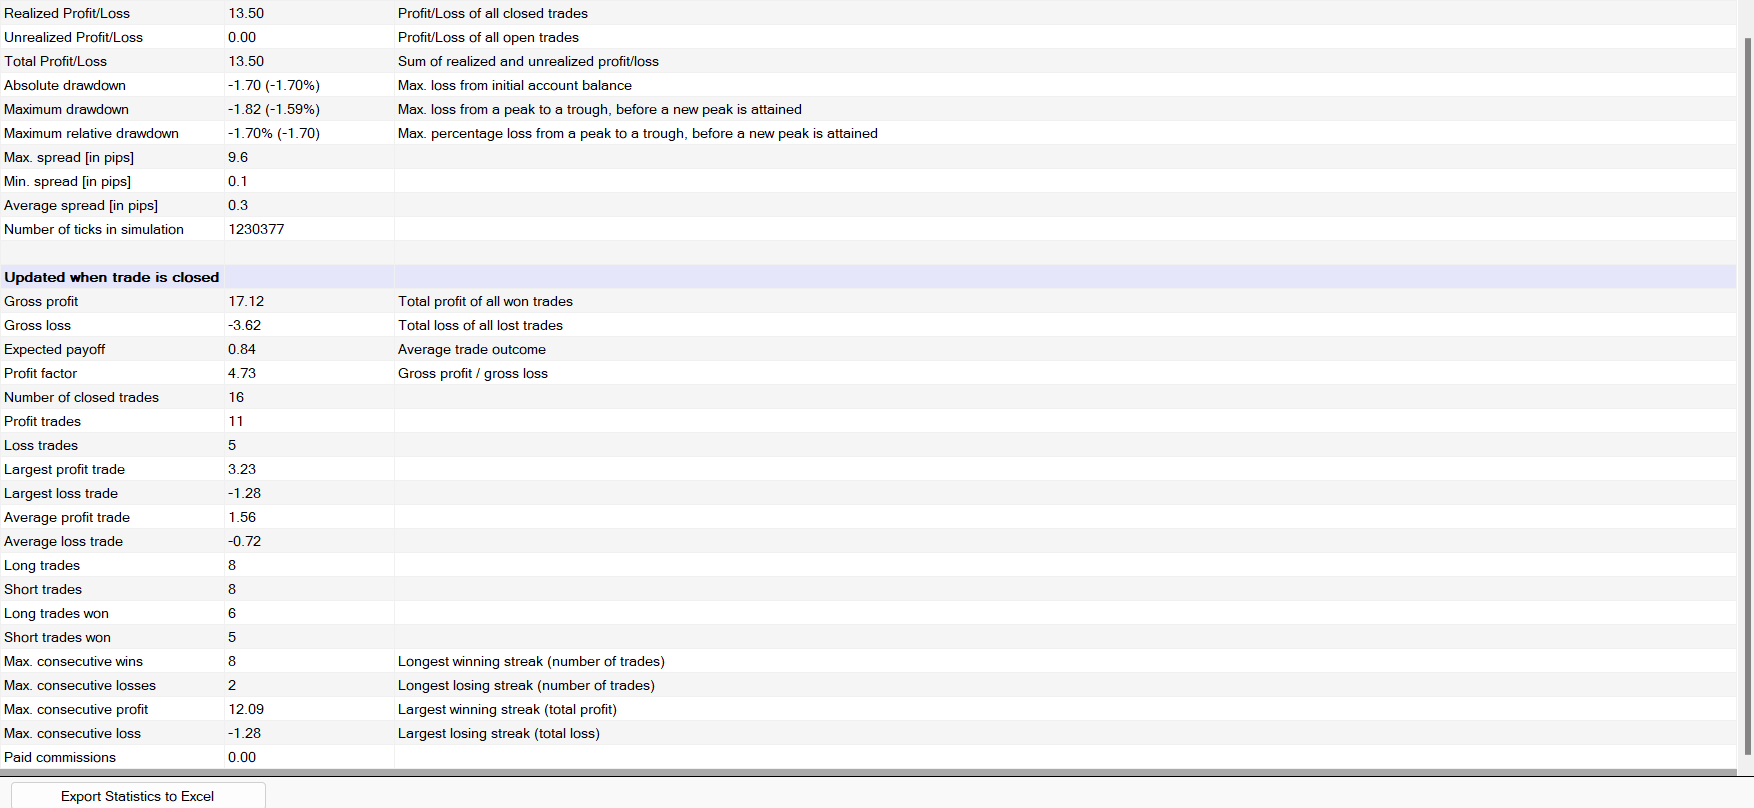
Task: Click the Min. spread value 0.1
Action: pyautogui.click(x=238, y=181)
